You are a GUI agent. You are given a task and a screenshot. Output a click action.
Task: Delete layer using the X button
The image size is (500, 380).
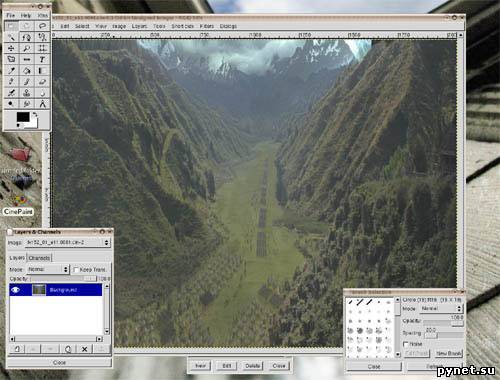85,349
